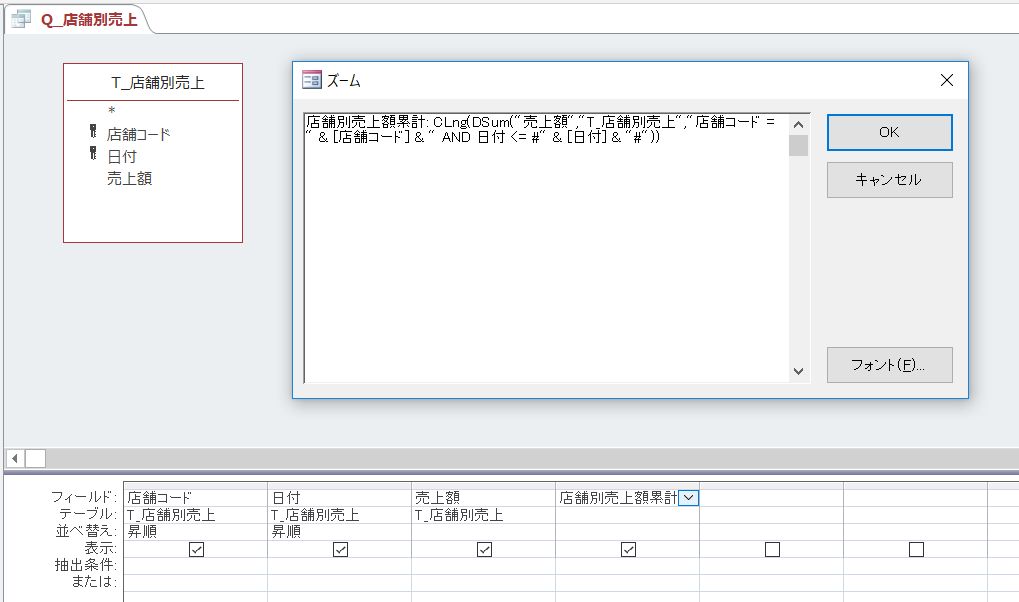Uncheck 表示 checkbox for 売上額 column

pyautogui.click(x=484, y=549)
